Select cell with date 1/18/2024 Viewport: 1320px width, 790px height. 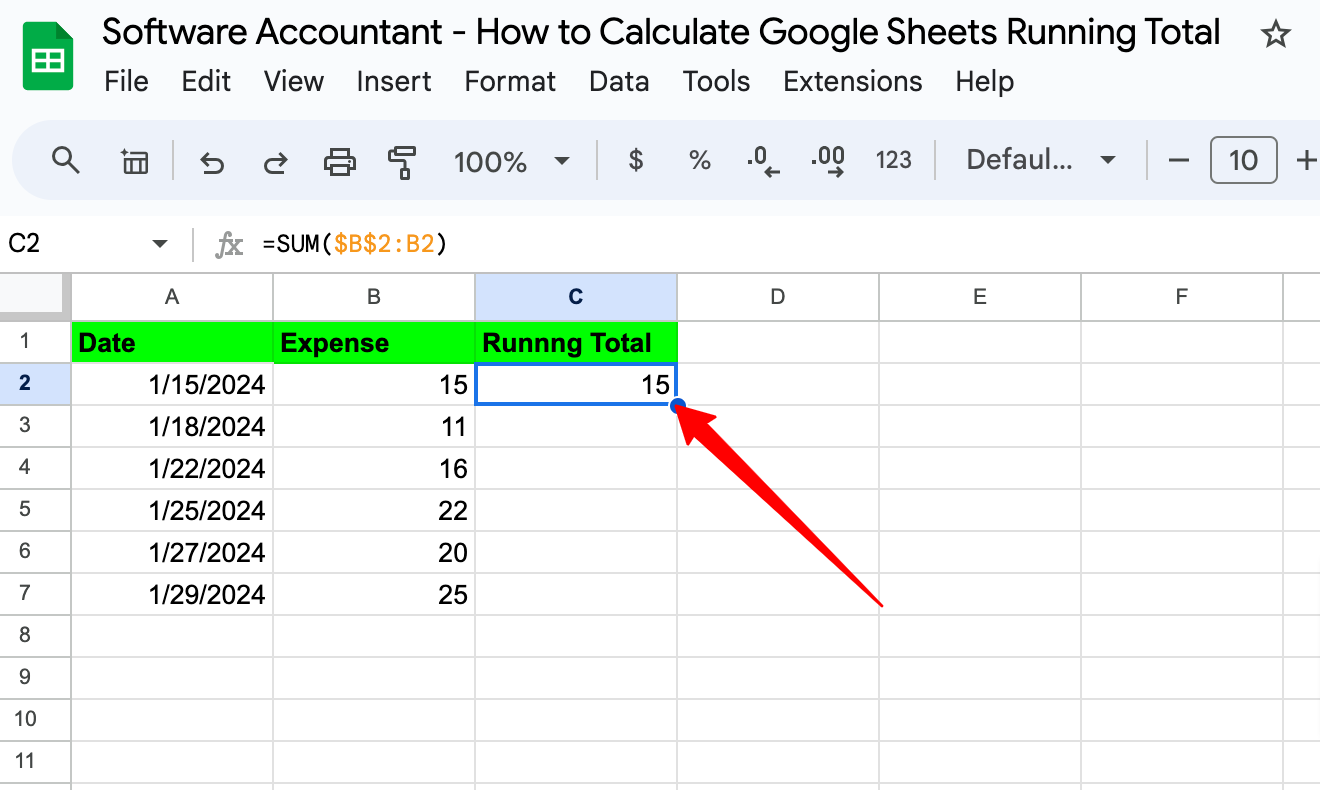point(172,426)
